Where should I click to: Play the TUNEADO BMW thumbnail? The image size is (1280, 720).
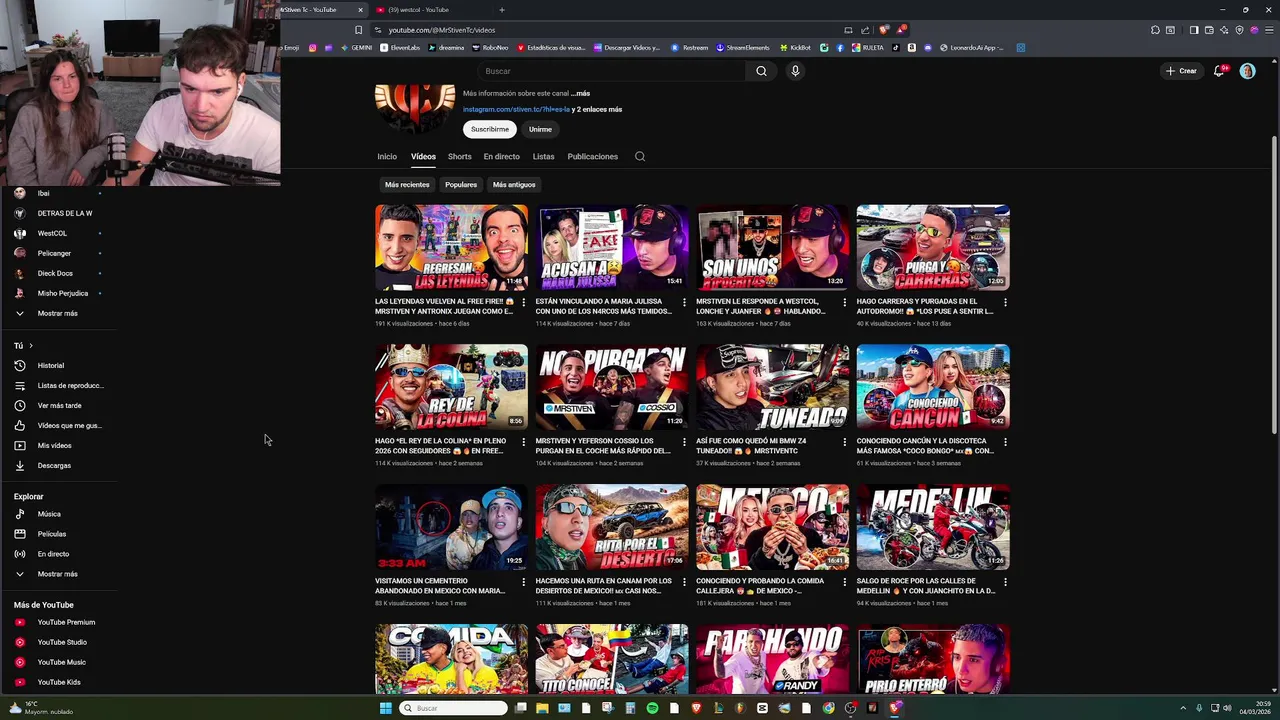[x=772, y=387]
